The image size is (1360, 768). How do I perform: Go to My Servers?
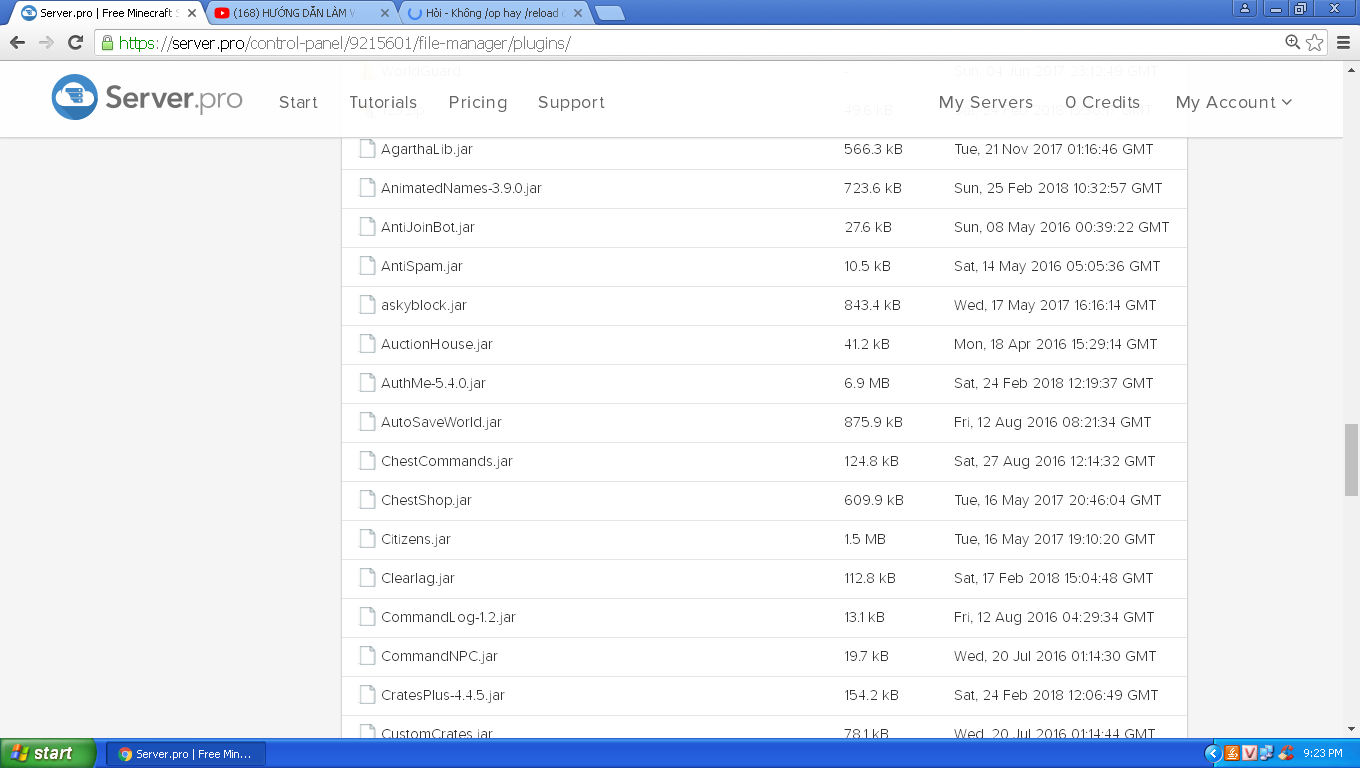pyautogui.click(x=986, y=102)
